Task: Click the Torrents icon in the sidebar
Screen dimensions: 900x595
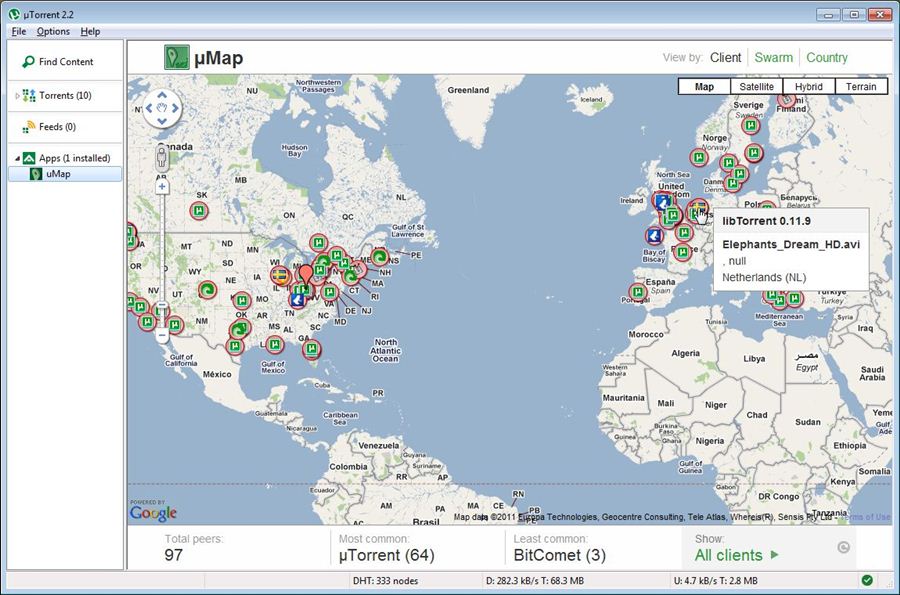Action: pos(29,96)
